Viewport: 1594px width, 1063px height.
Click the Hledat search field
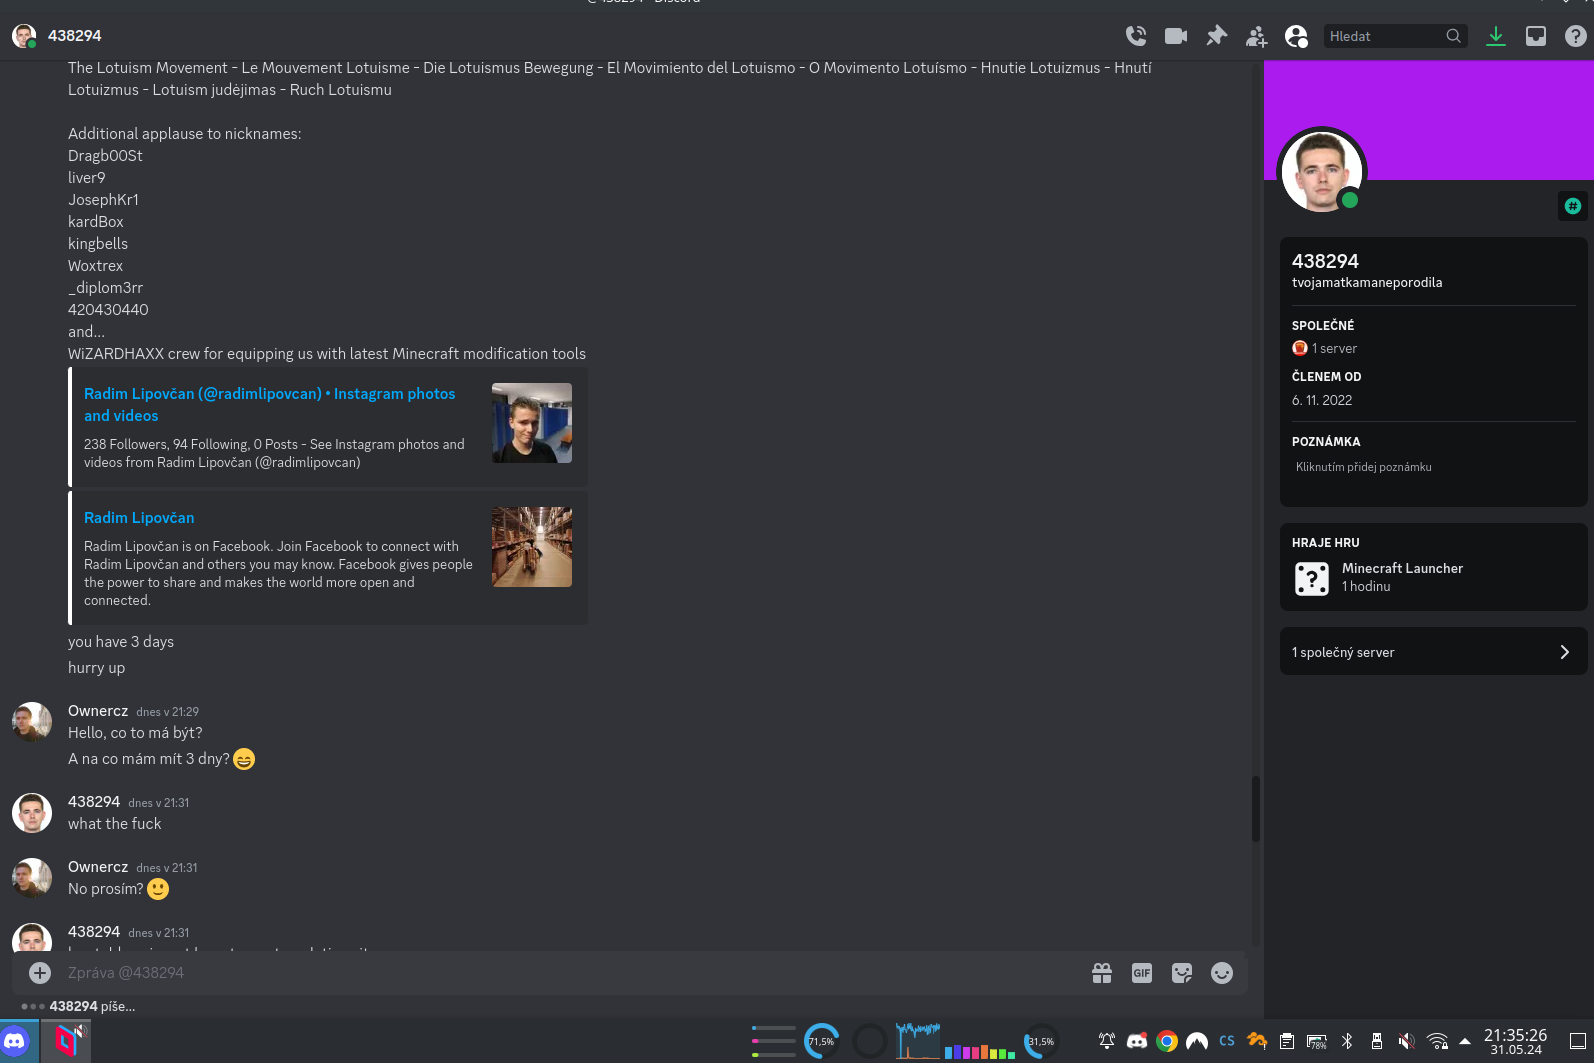(x=1385, y=36)
